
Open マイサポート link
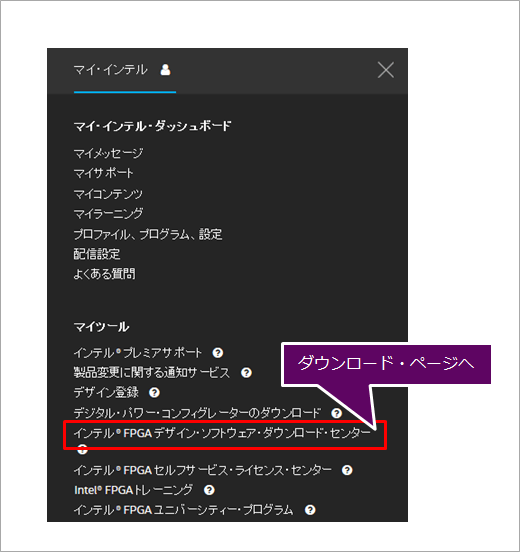click(103, 173)
